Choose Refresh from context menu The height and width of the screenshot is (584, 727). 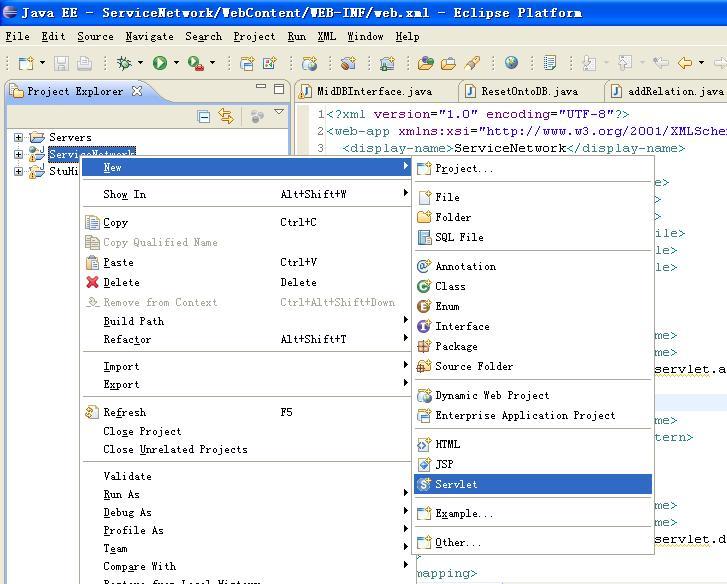click(x=247, y=412)
